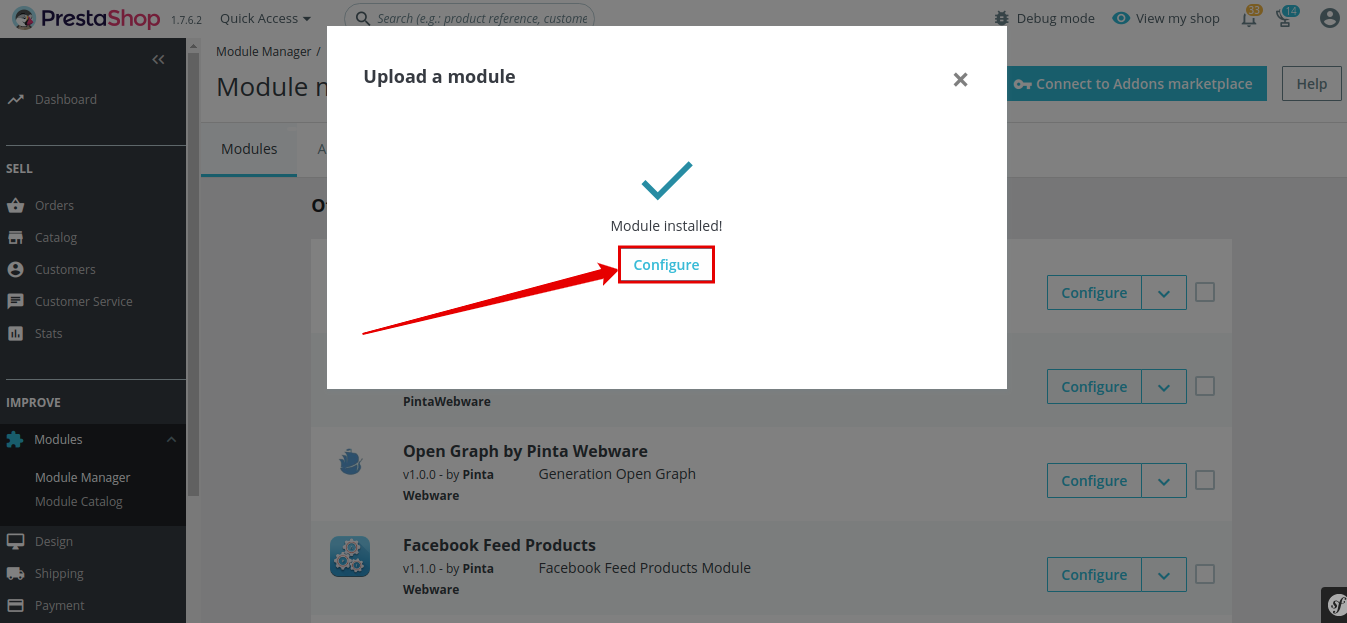1347x623 pixels.
Task: Click the Catalog store icon
Action: tap(15, 238)
